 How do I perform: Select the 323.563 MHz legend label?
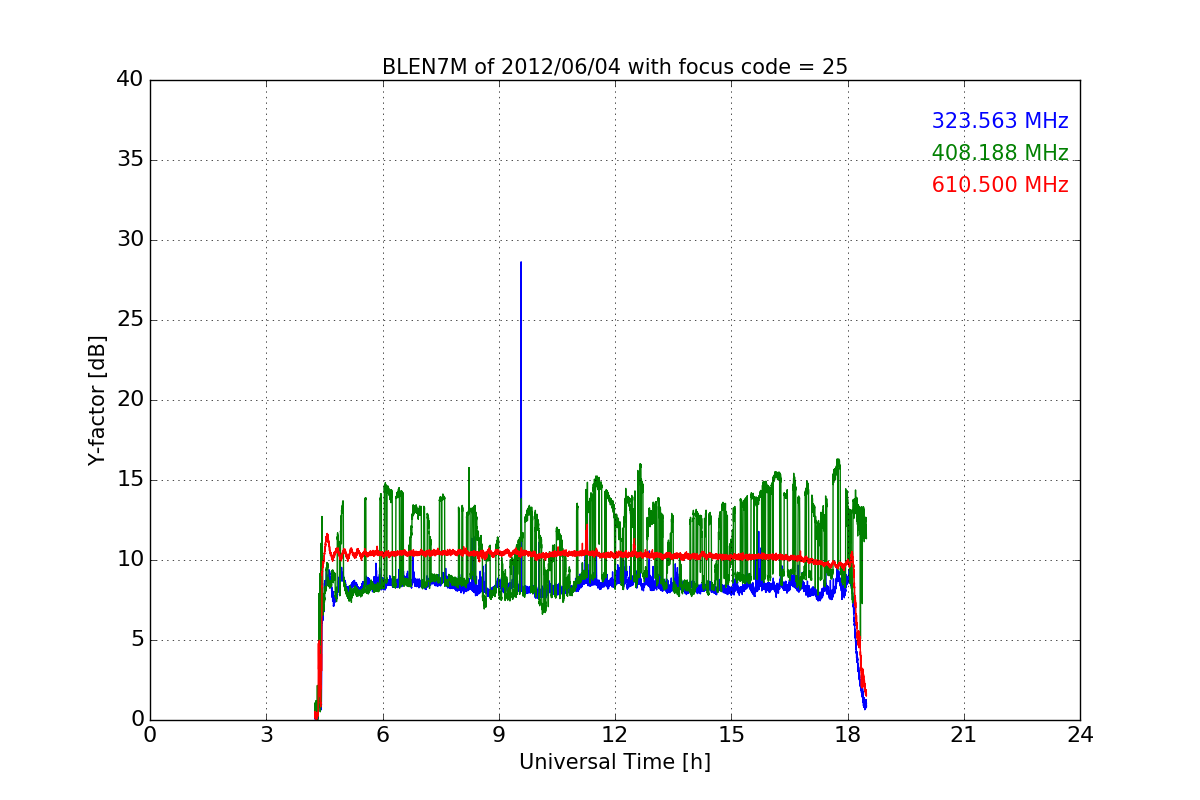pos(1000,121)
